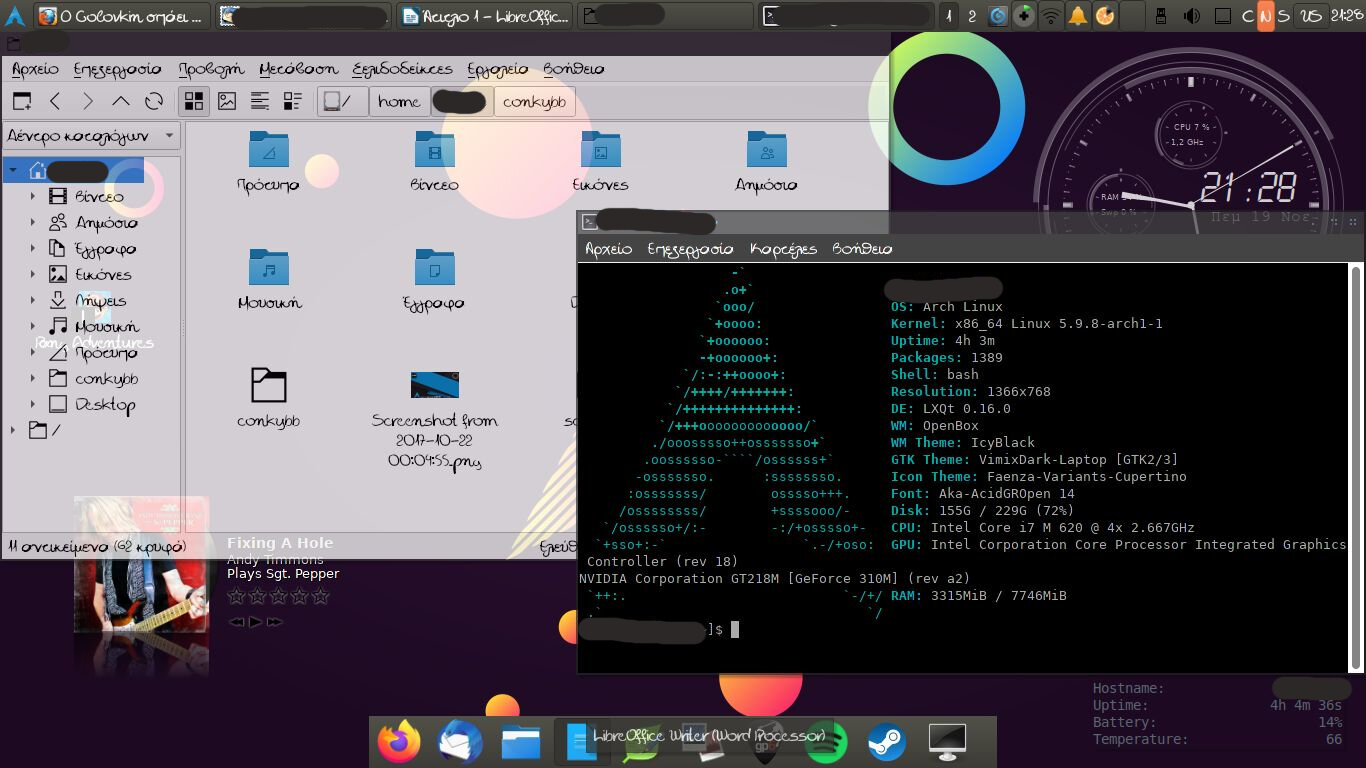
Task: Reload the current folder view
Action: pos(154,101)
